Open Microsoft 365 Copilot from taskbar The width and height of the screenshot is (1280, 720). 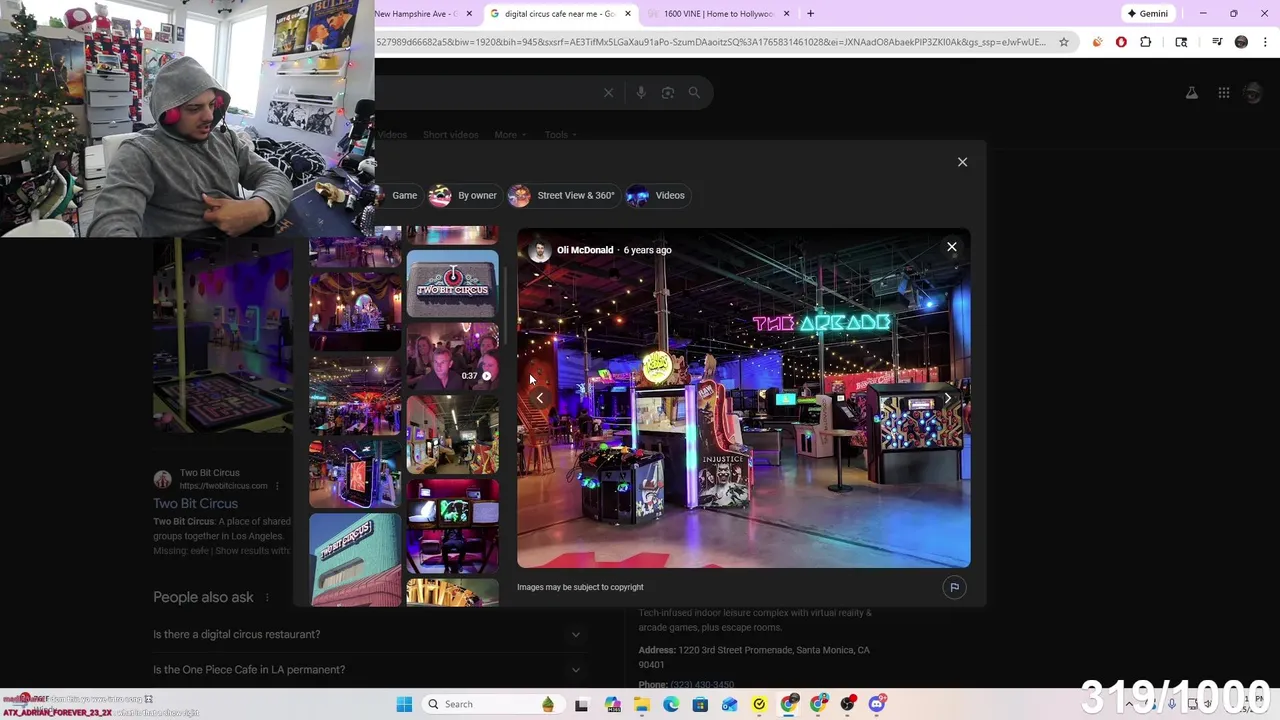(612, 704)
